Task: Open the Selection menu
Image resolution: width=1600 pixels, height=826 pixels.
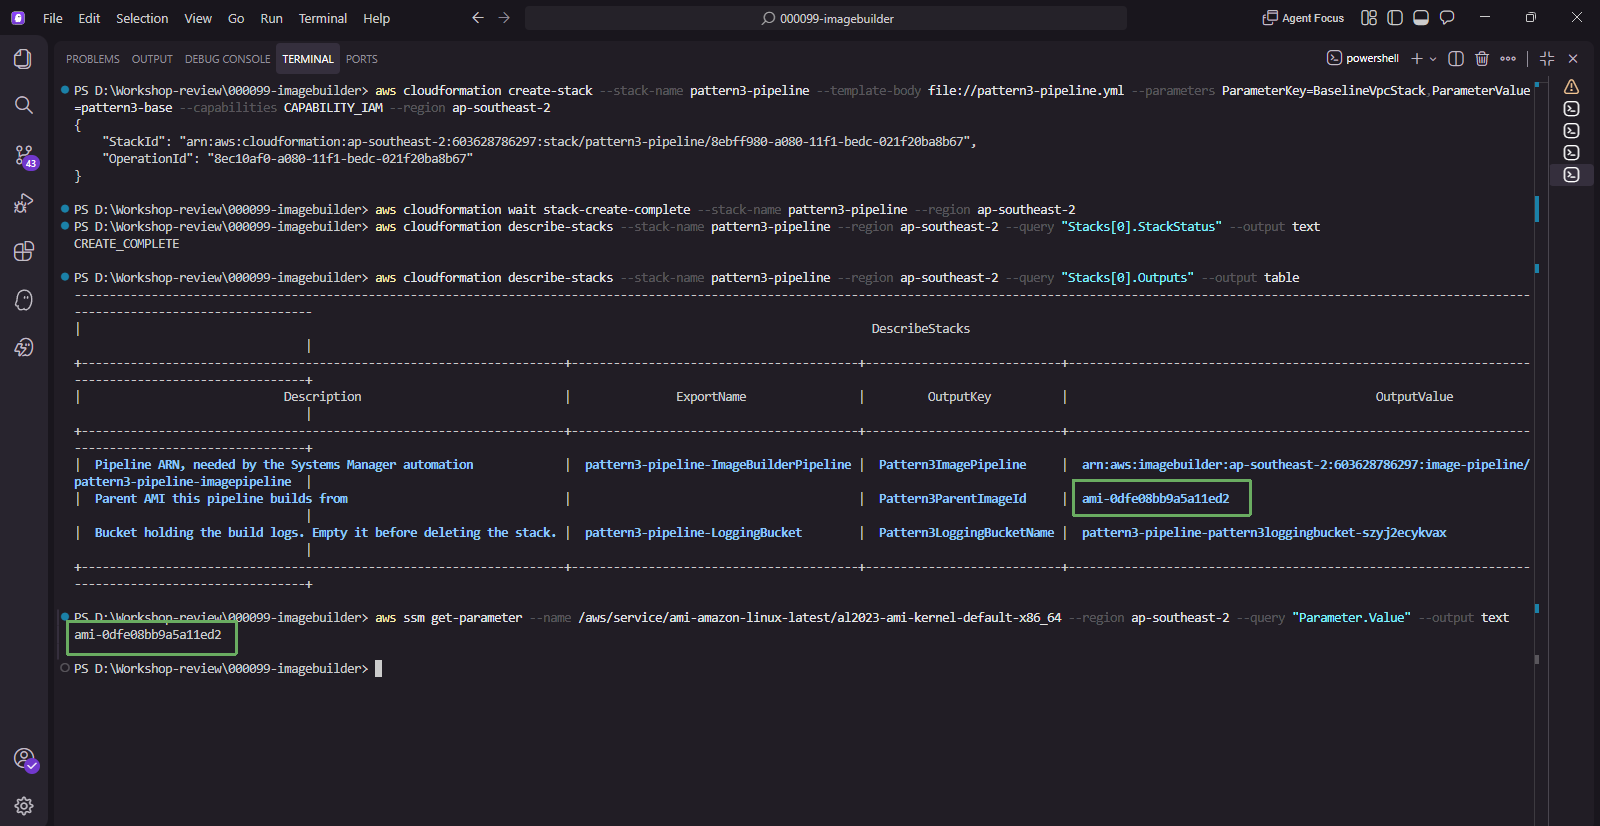Action: [x=142, y=18]
